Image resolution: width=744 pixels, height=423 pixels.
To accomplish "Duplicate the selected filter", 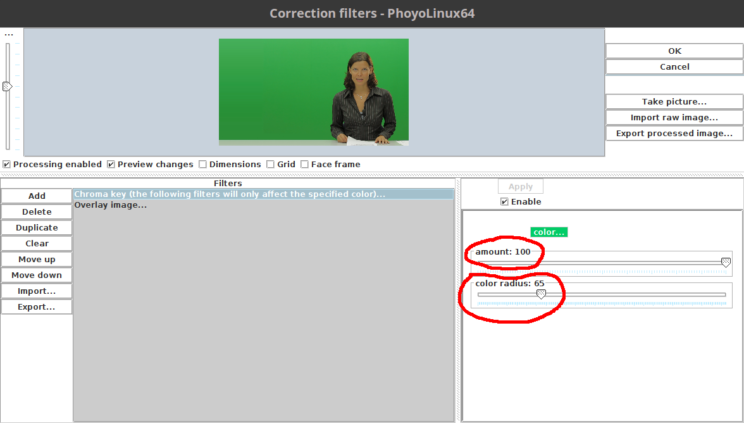I will [x=37, y=227].
